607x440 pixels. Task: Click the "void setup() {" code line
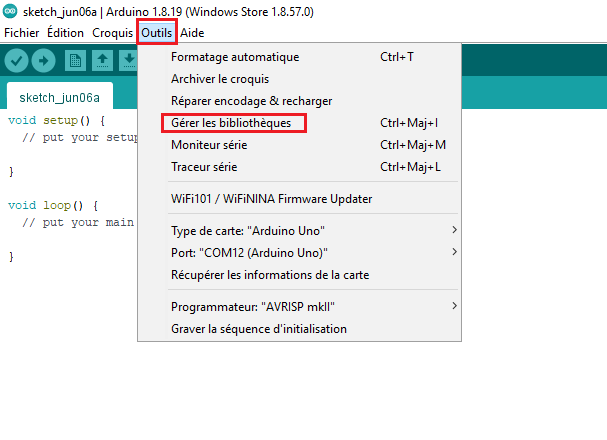coord(57,121)
